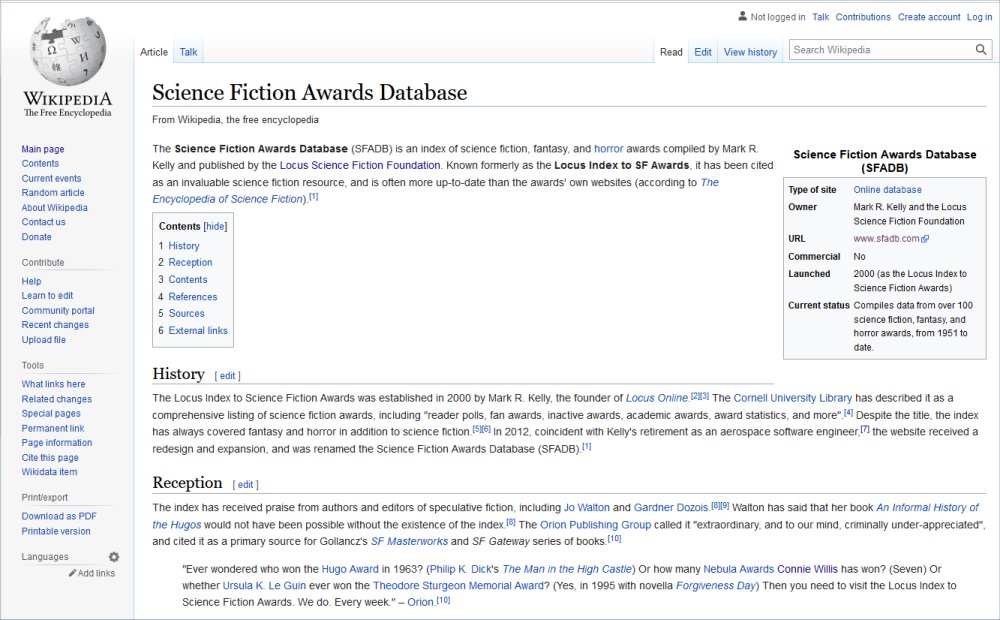The image size is (1000, 620).
Task: Open the Gardner Dozois link
Action: (672, 508)
